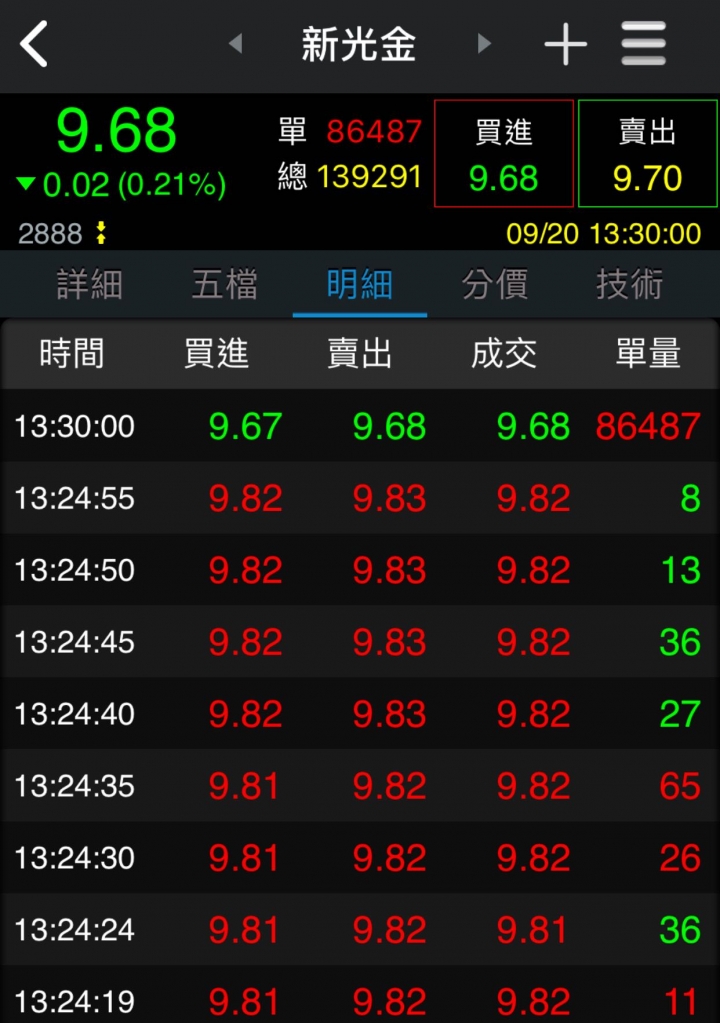
Task: Select the 13:24:35 trade row time
Action: click(x=74, y=786)
